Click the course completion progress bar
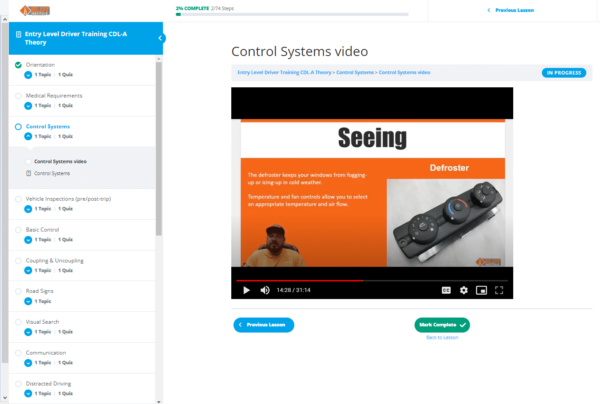This screenshot has height=404, width=600. tap(292, 15)
